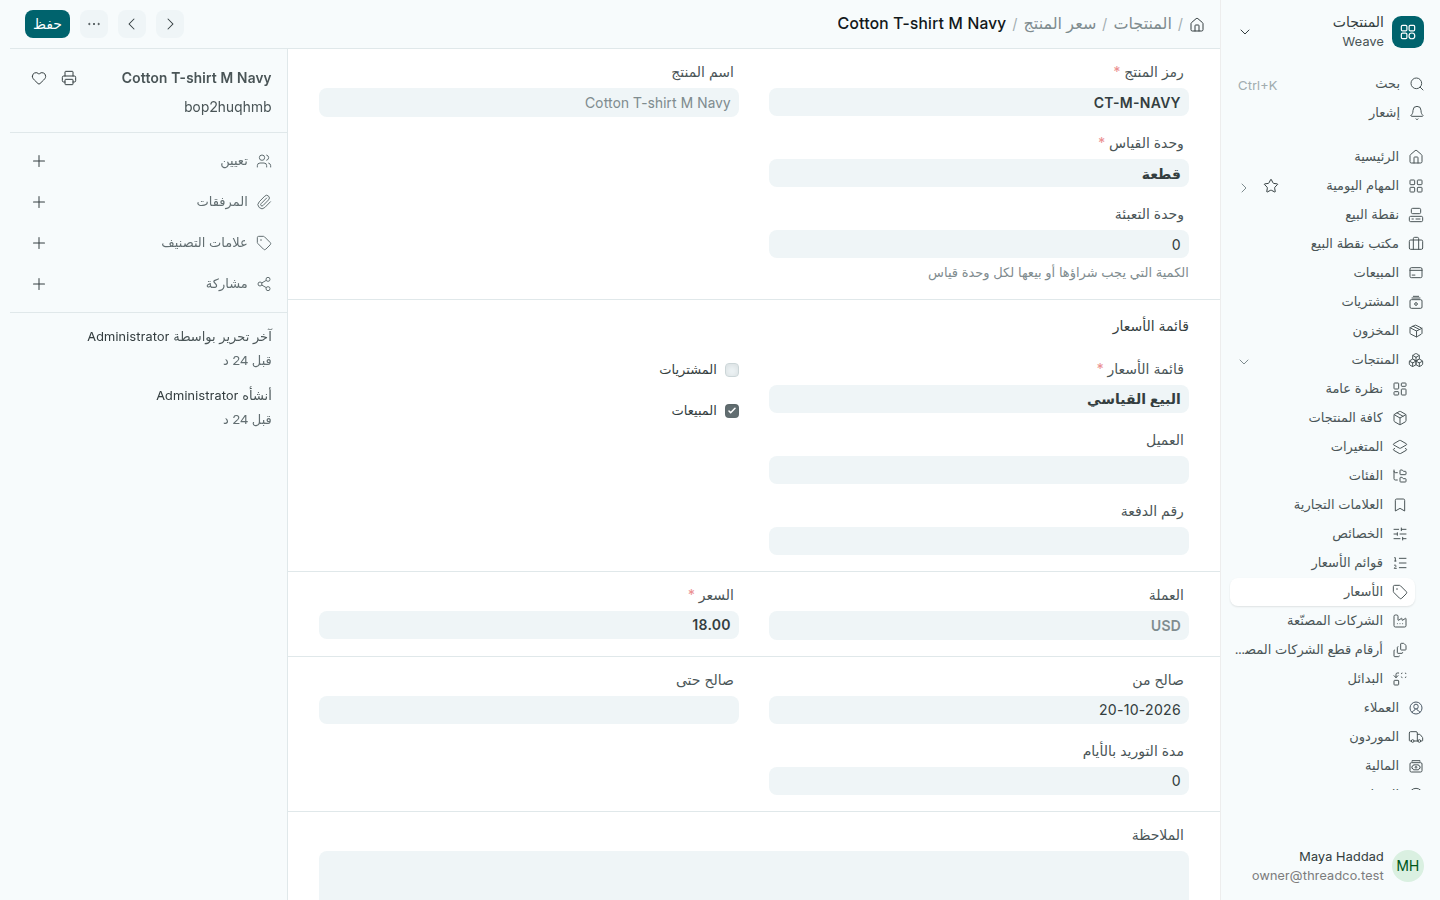
Task: Click the notification bell icon
Action: click(x=1416, y=113)
